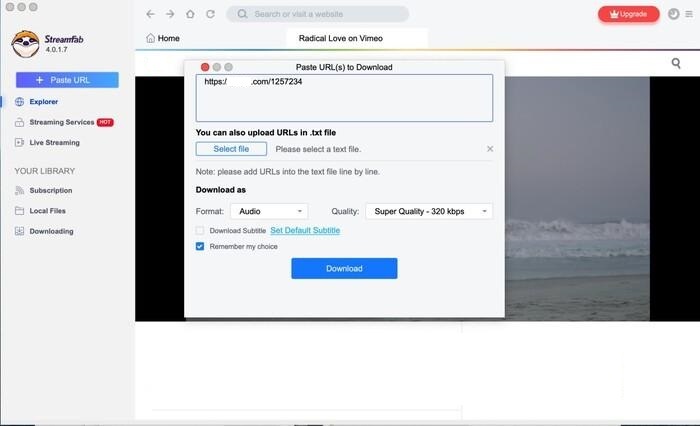The width and height of the screenshot is (700, 426).
Task: Click the YOUR LIBRARY heading
Action: click(45, 171)
